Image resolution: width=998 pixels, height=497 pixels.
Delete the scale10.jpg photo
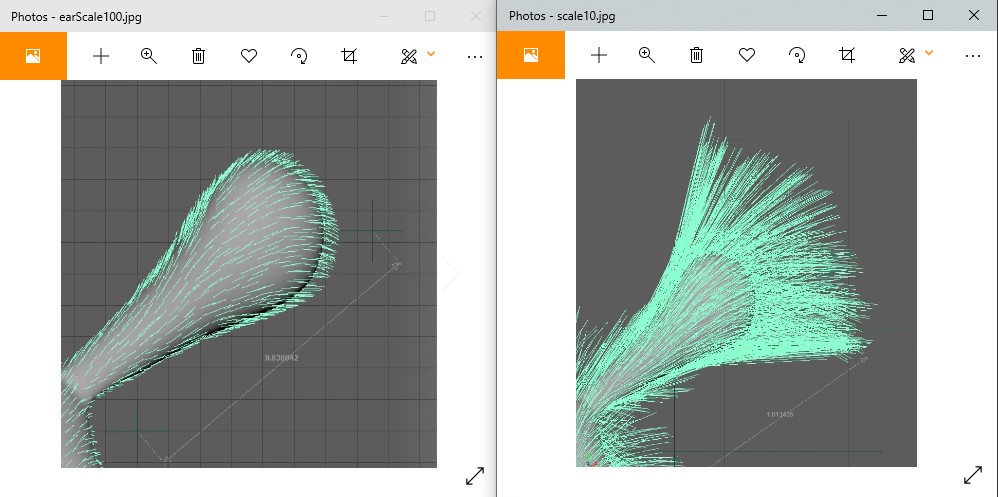pos(696,56)
